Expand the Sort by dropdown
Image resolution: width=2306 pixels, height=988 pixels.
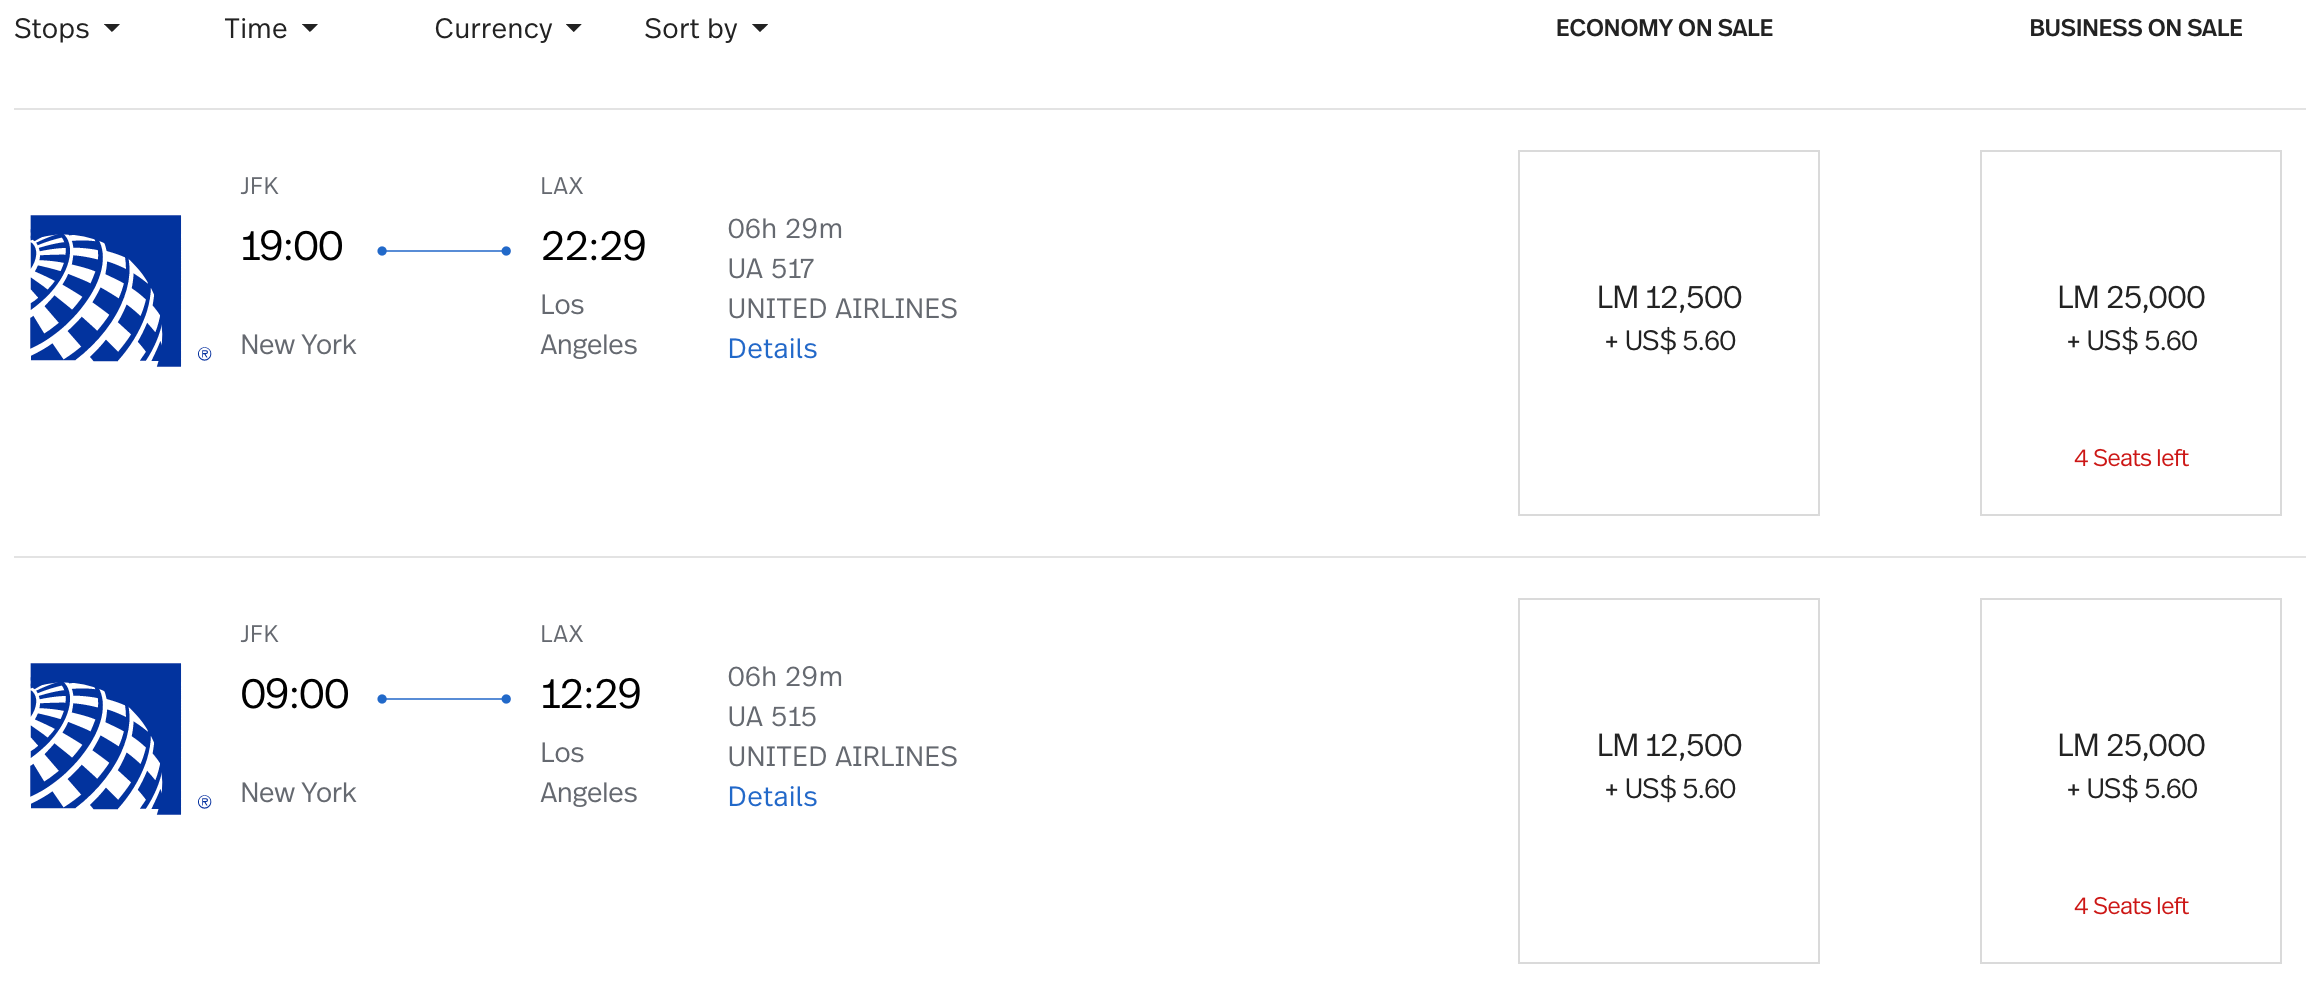(x=706, y=29)
